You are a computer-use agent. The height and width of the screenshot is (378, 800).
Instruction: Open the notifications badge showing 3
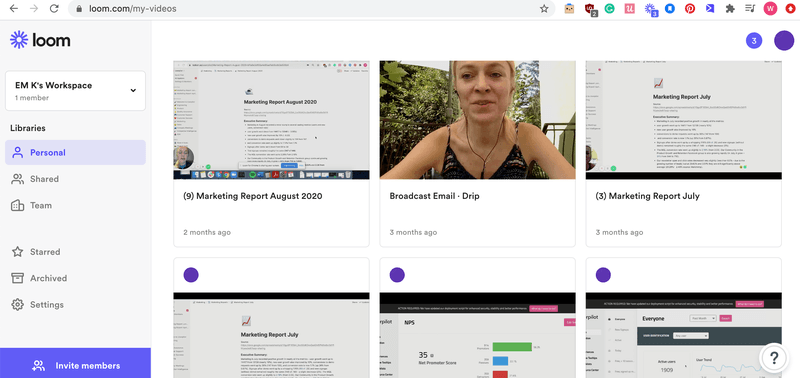click(754, 41)
